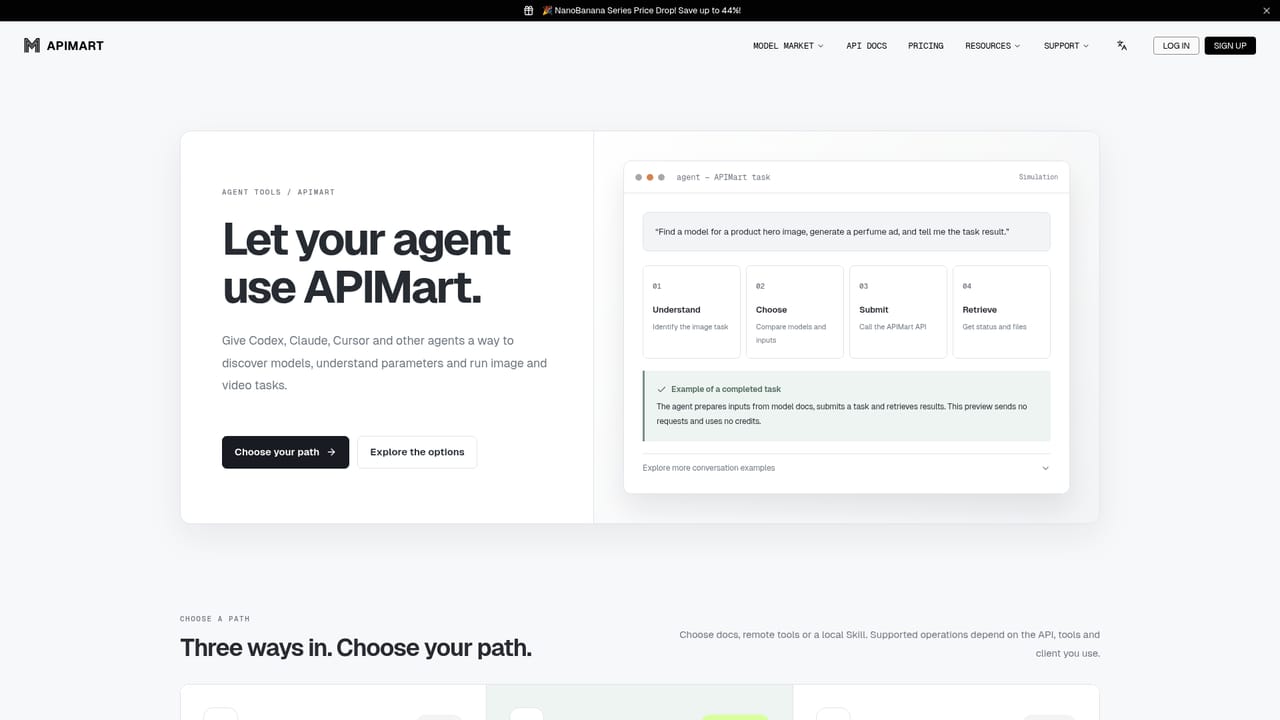This screenshot has width=1280, height=720.
Task: Click the 'agent — APIMart task' window title
Action: (x=723, y=177)
